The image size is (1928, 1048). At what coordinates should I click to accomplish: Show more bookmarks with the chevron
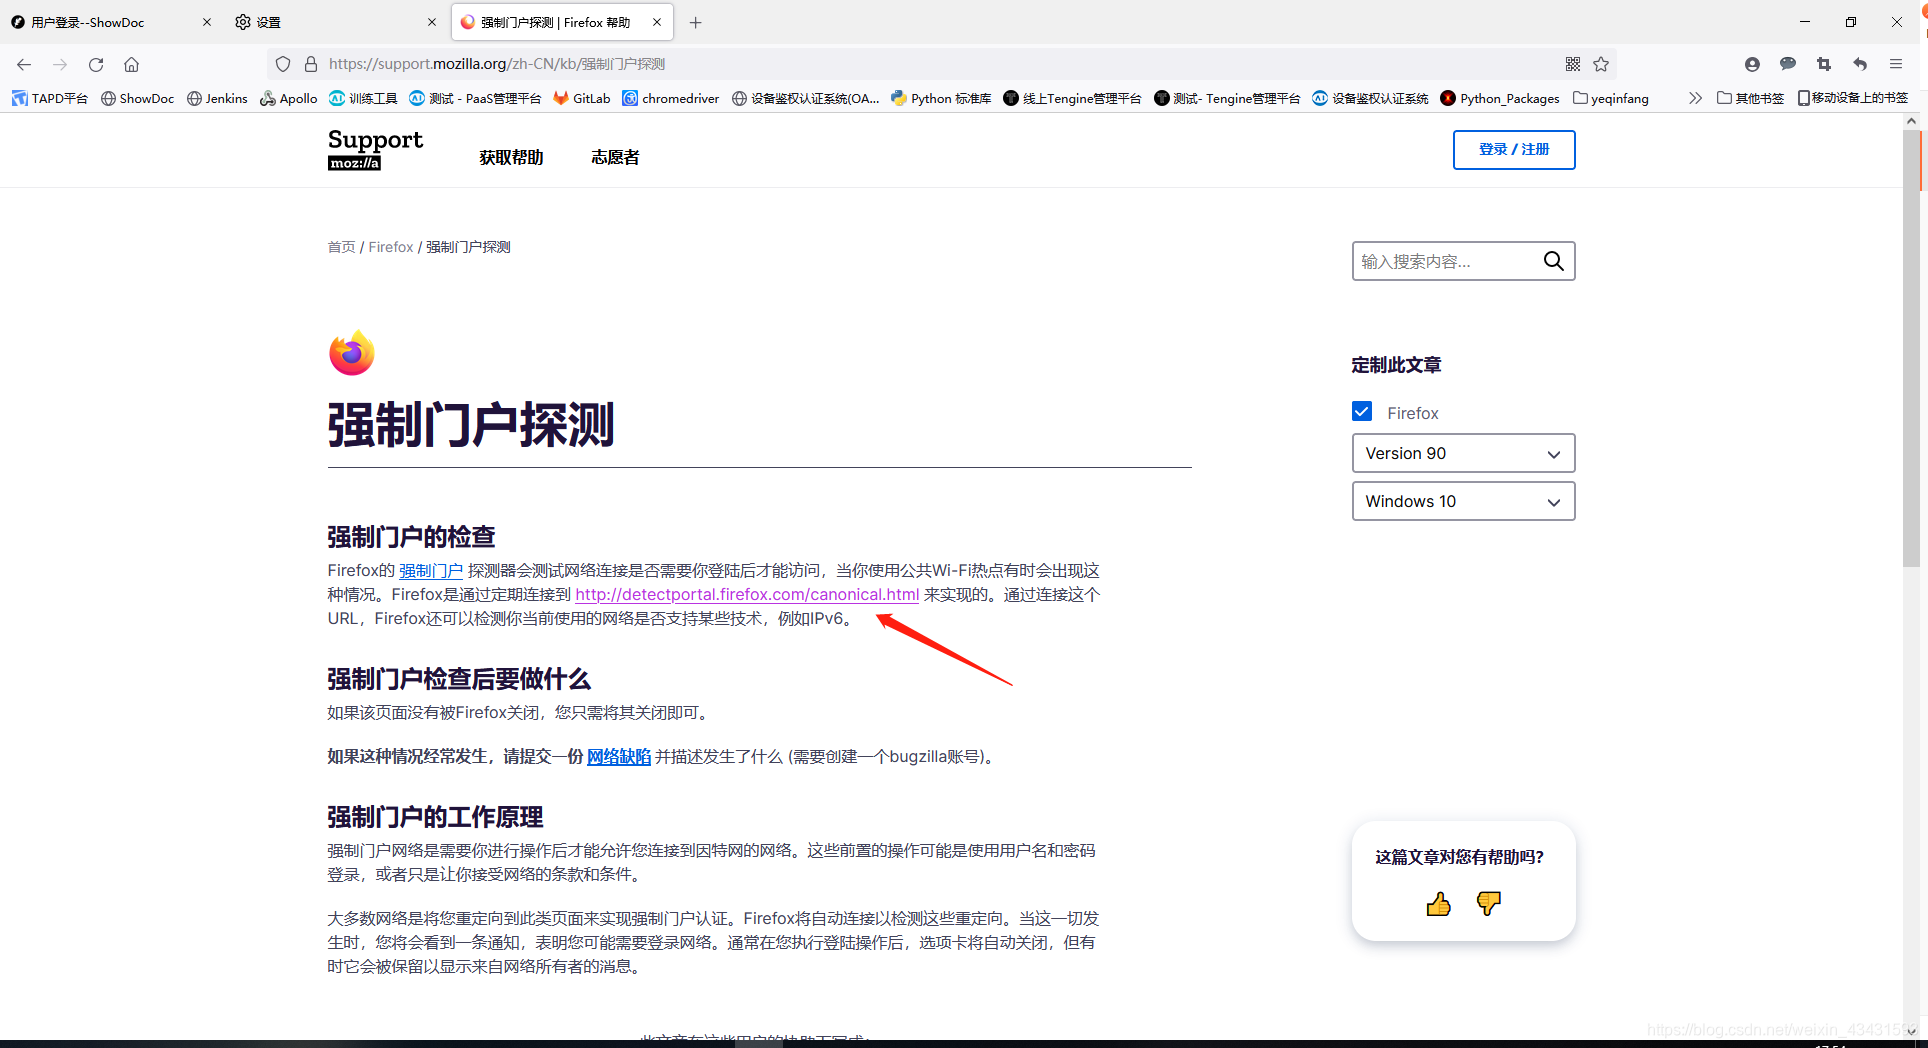point(1695,98)
